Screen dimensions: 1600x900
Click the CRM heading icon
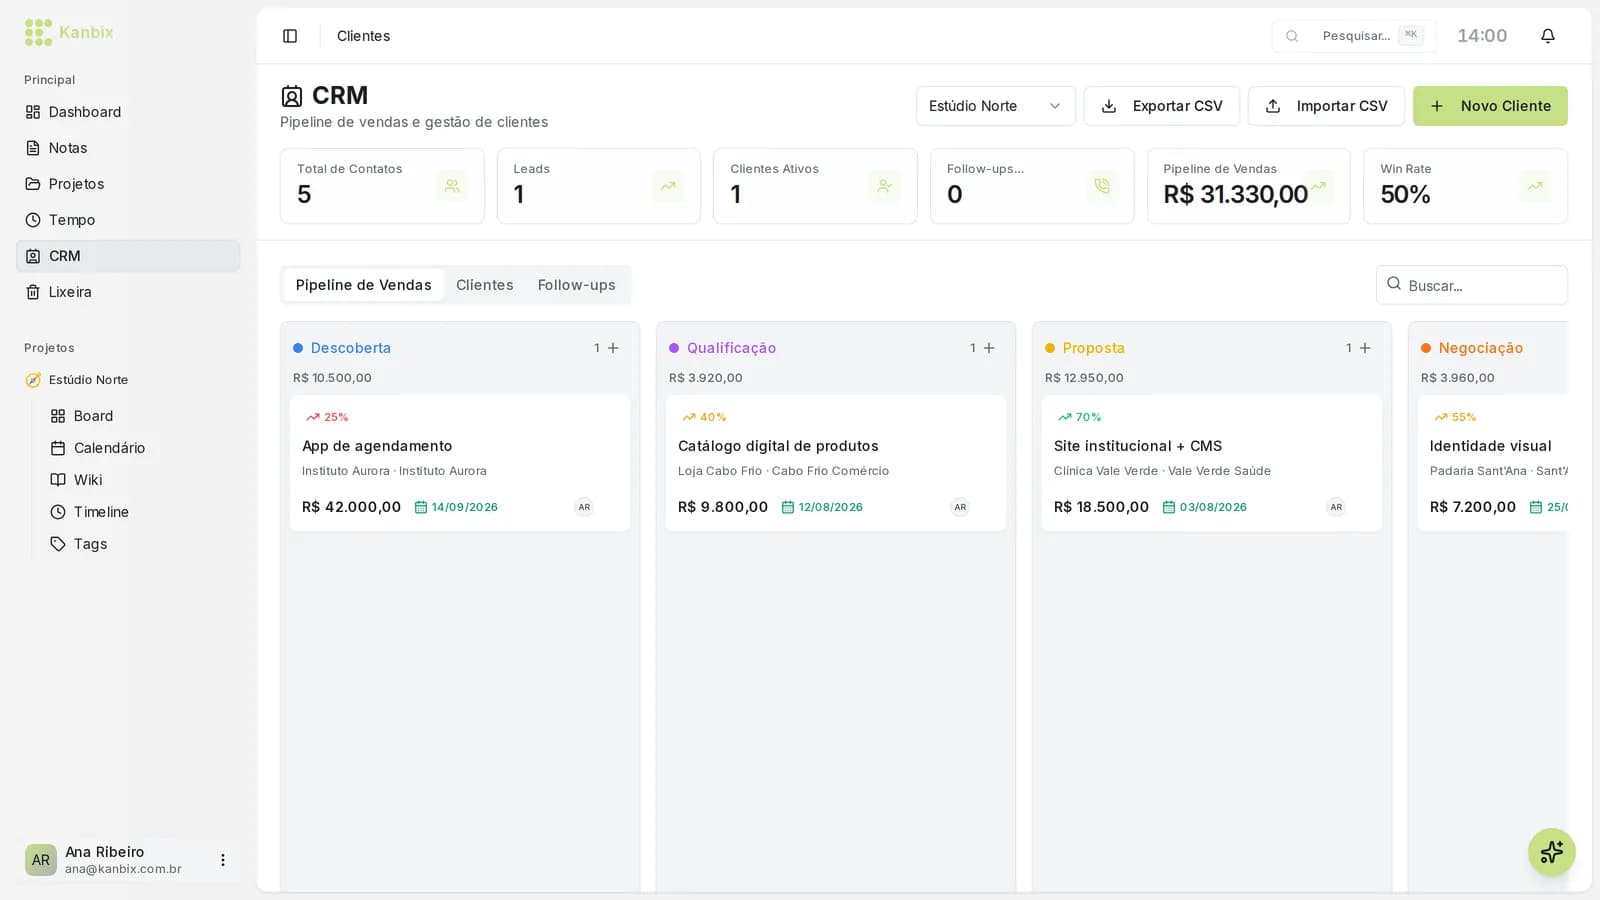(292, 96)
